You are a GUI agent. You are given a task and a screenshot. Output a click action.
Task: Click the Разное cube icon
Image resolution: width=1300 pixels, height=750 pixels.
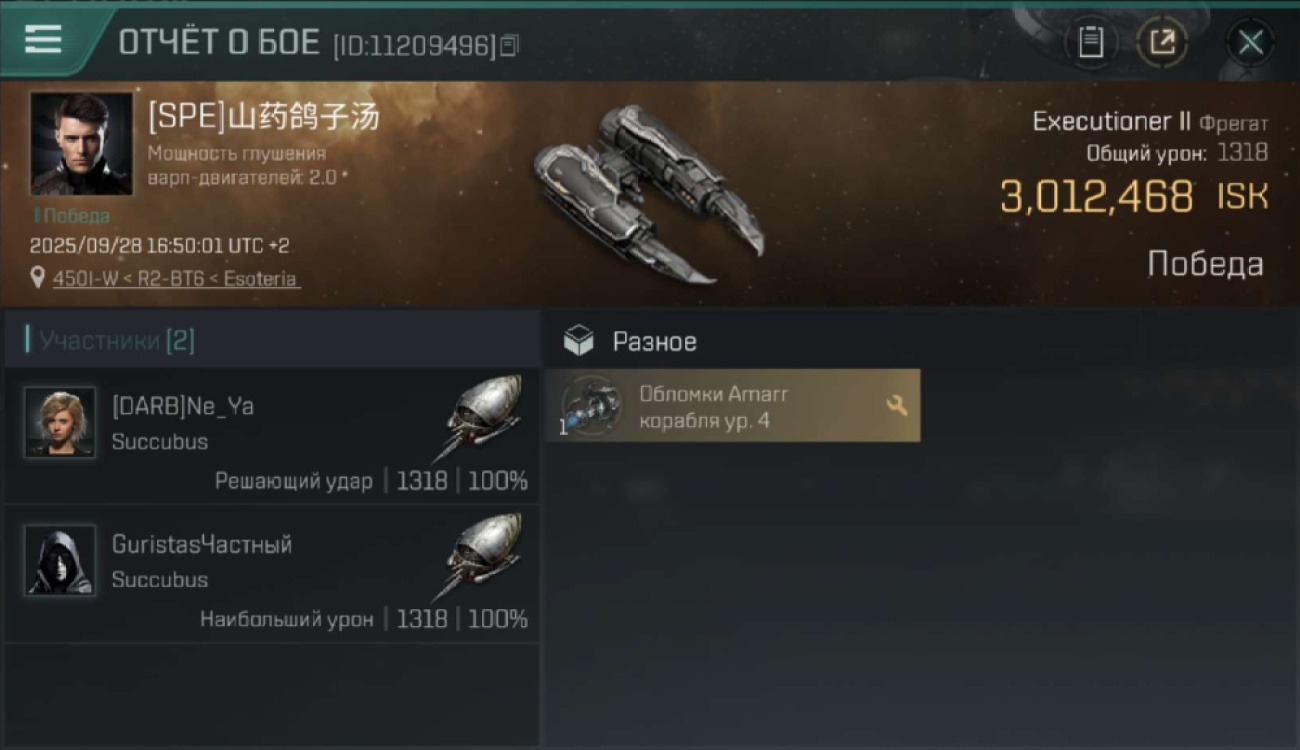click(578, 342)
